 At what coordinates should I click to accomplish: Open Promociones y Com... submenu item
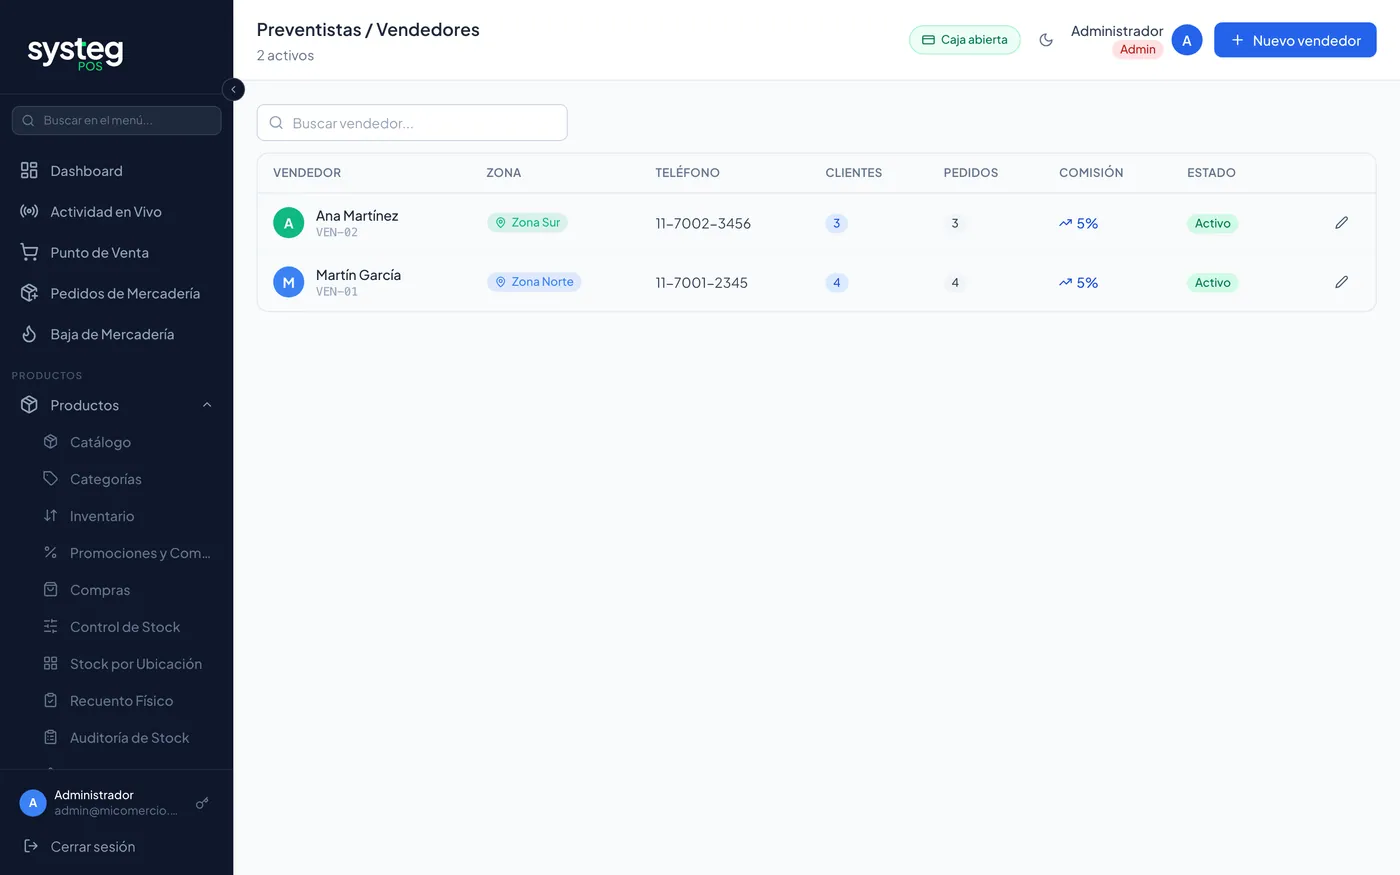128,553
